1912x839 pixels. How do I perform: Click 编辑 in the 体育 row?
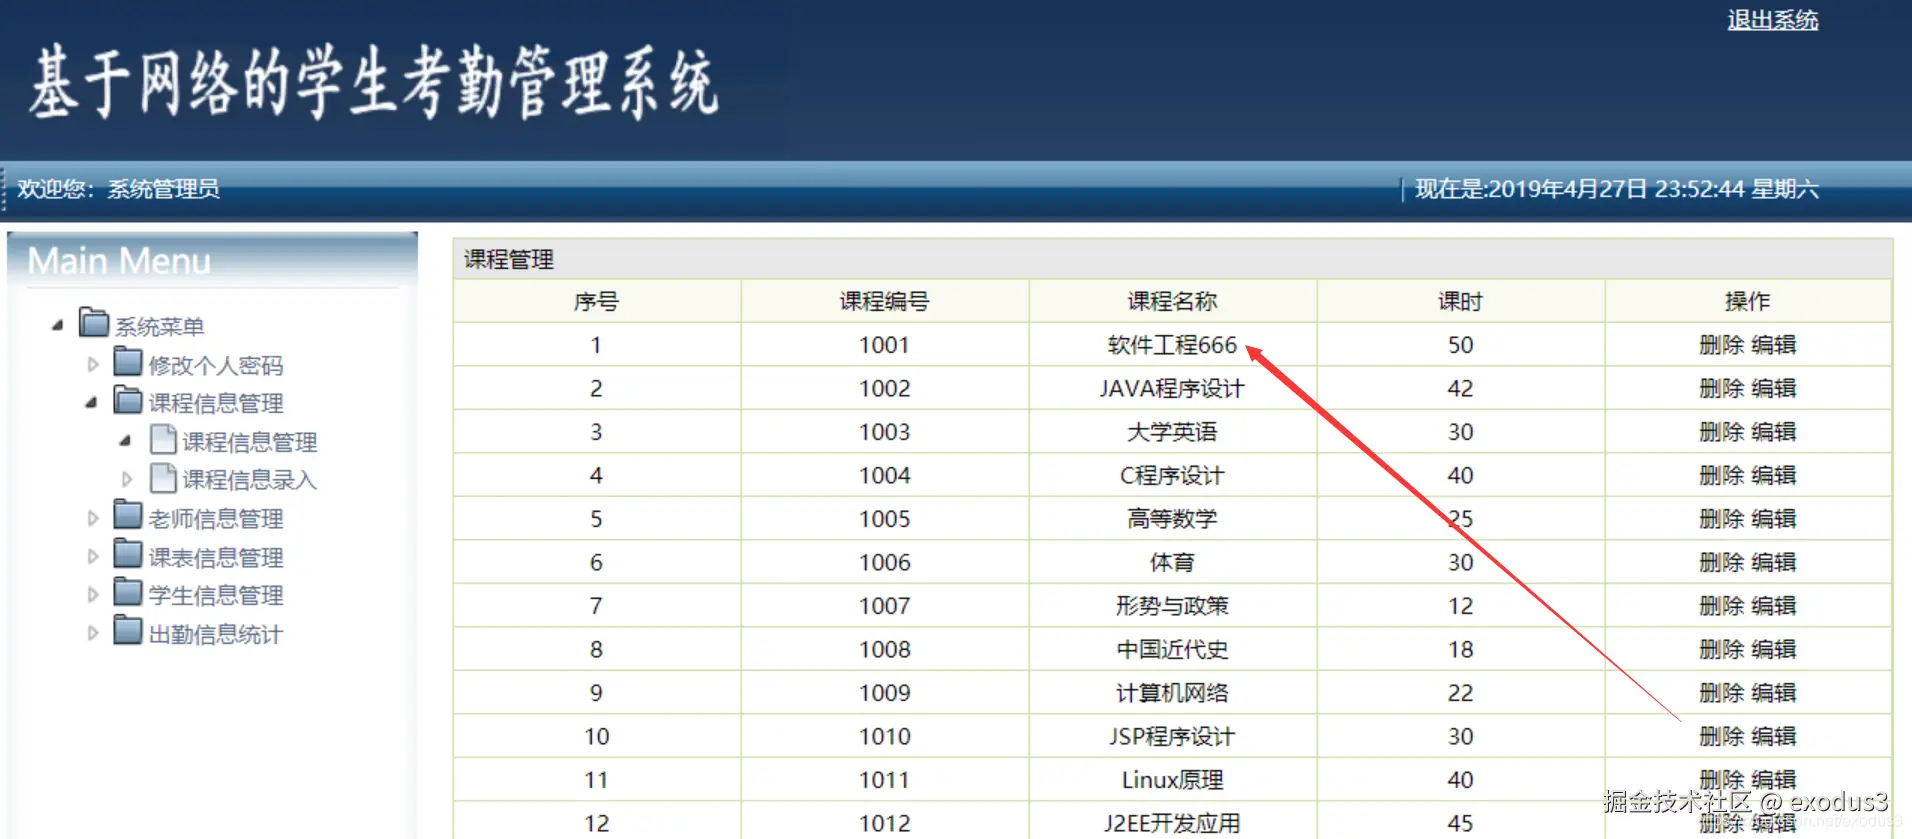(x=1774, y=562)
